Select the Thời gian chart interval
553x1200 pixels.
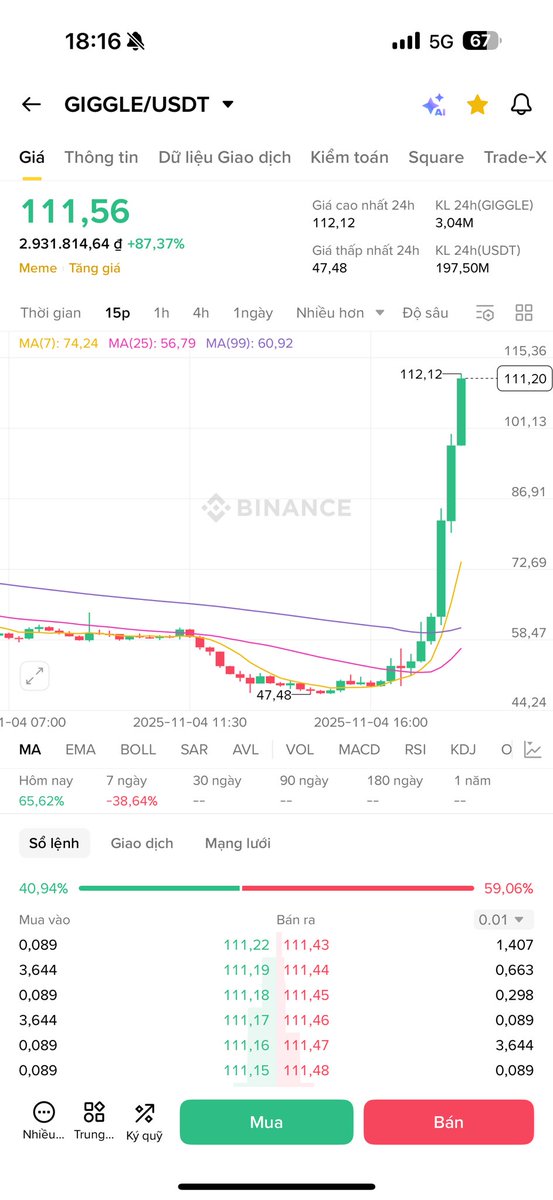pos(51,313)
